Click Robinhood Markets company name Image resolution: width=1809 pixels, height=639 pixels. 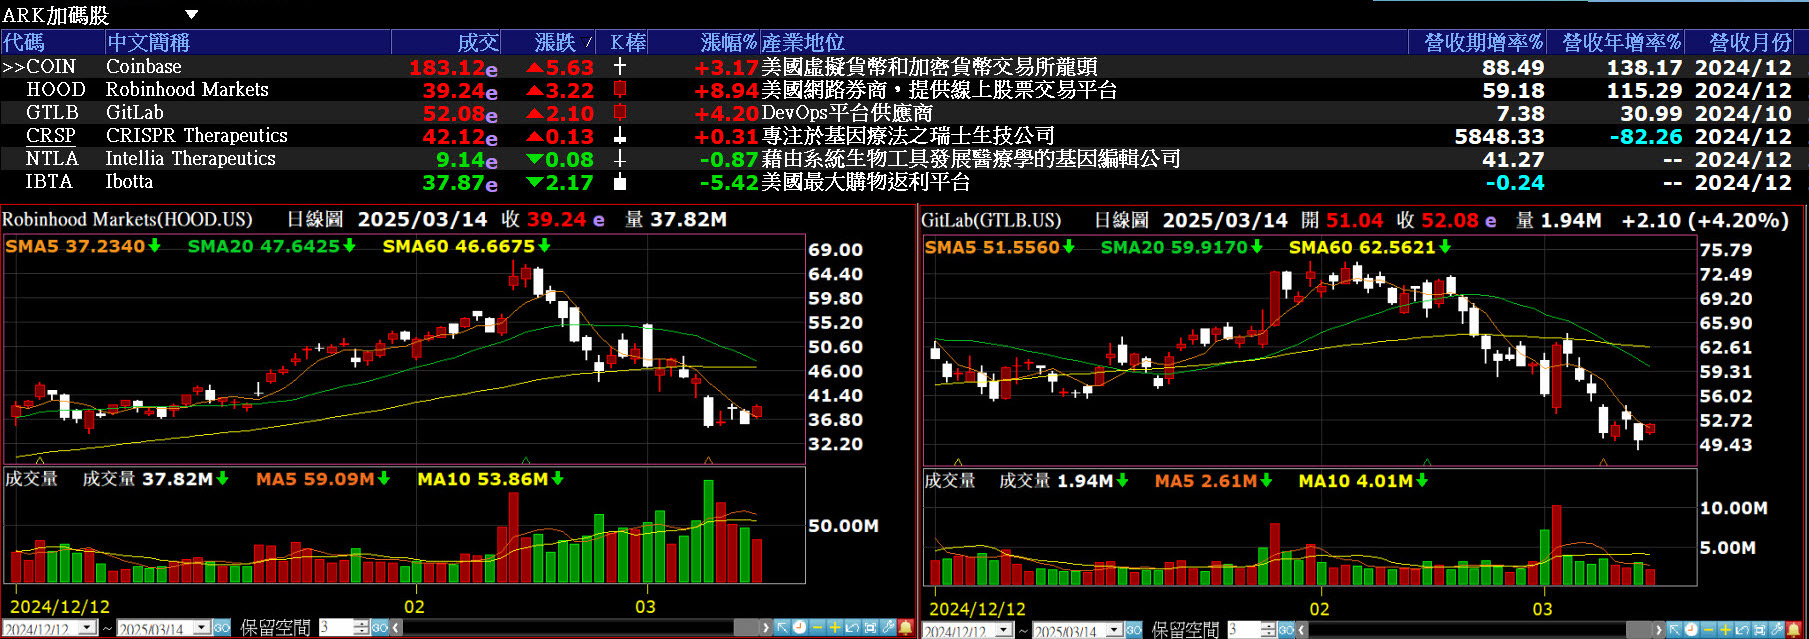coord(187,89)
